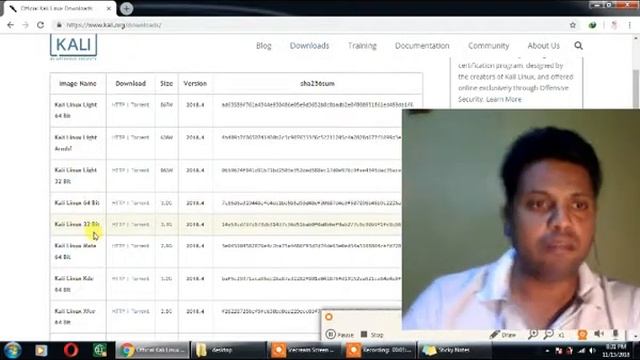
Task: Click the Learn More link in sidebar
Action: [504, 99]
